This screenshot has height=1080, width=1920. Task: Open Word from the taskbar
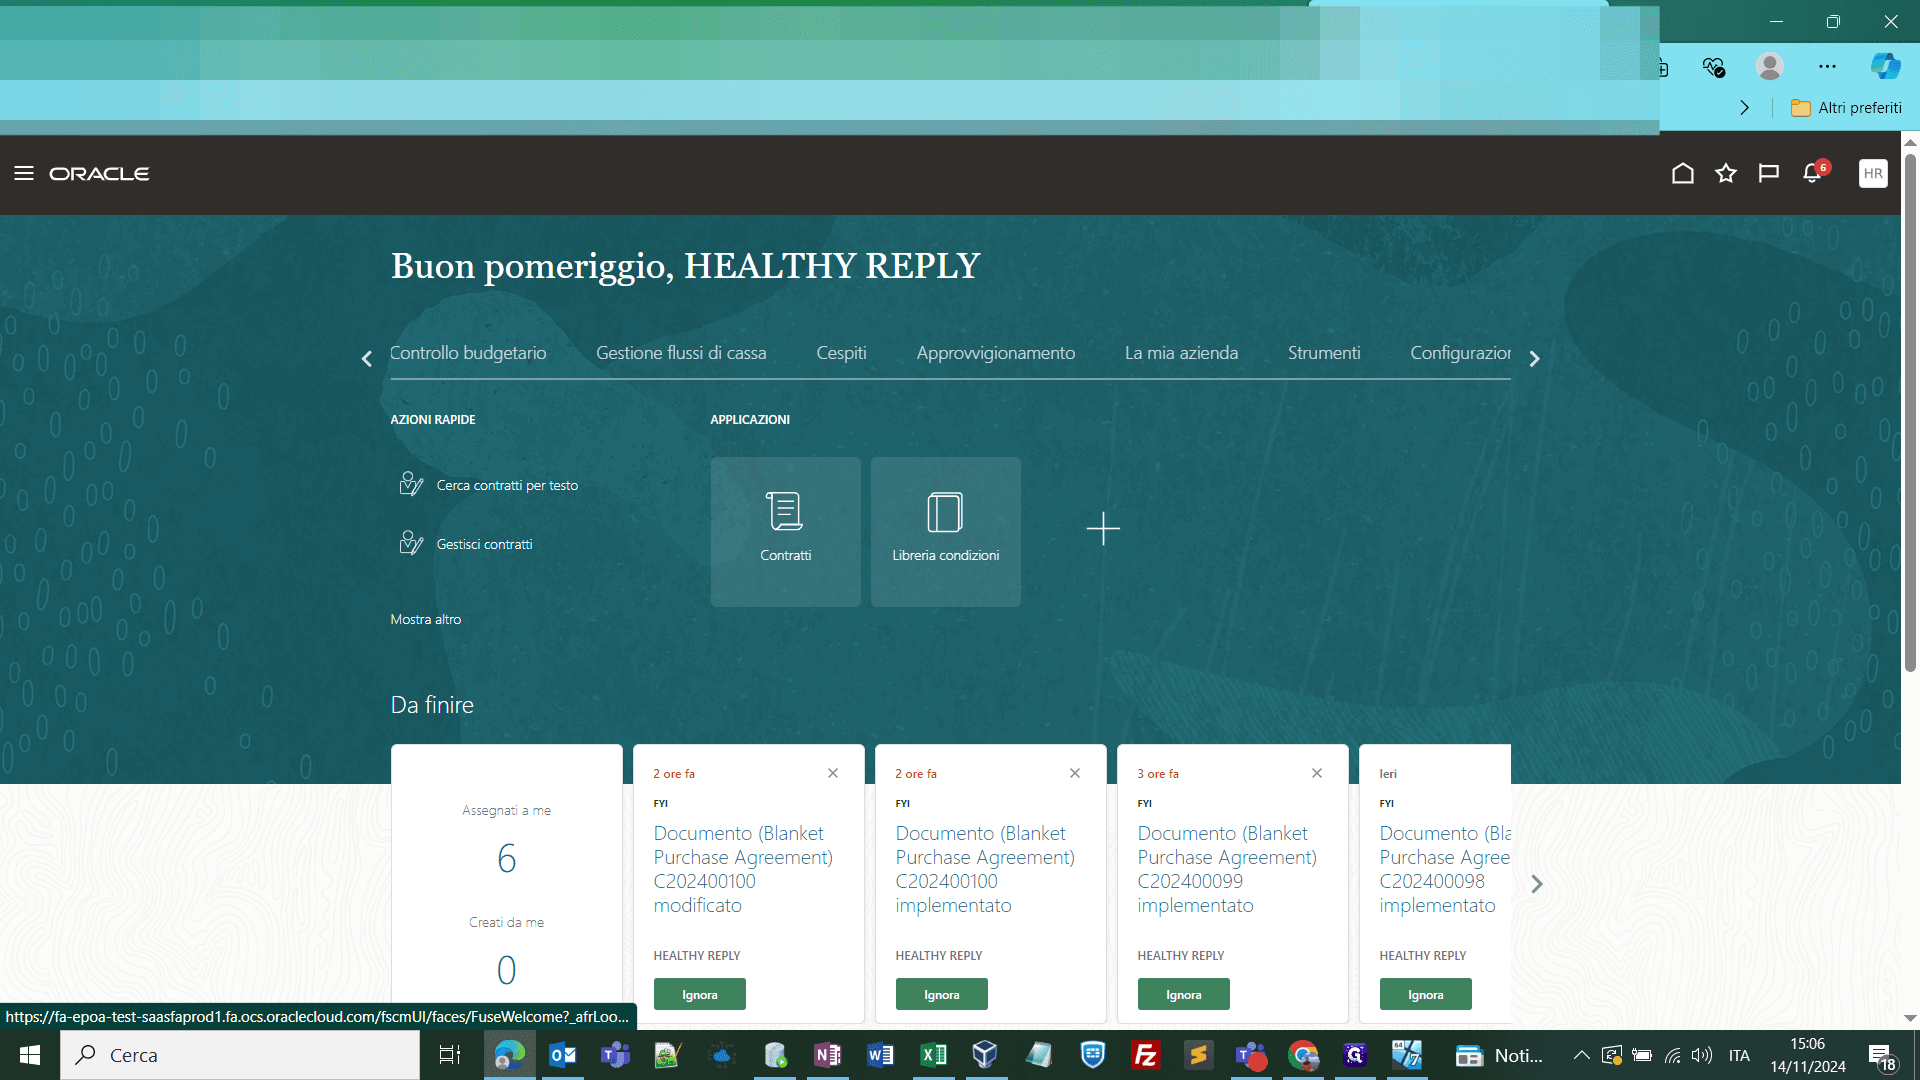880,1055
